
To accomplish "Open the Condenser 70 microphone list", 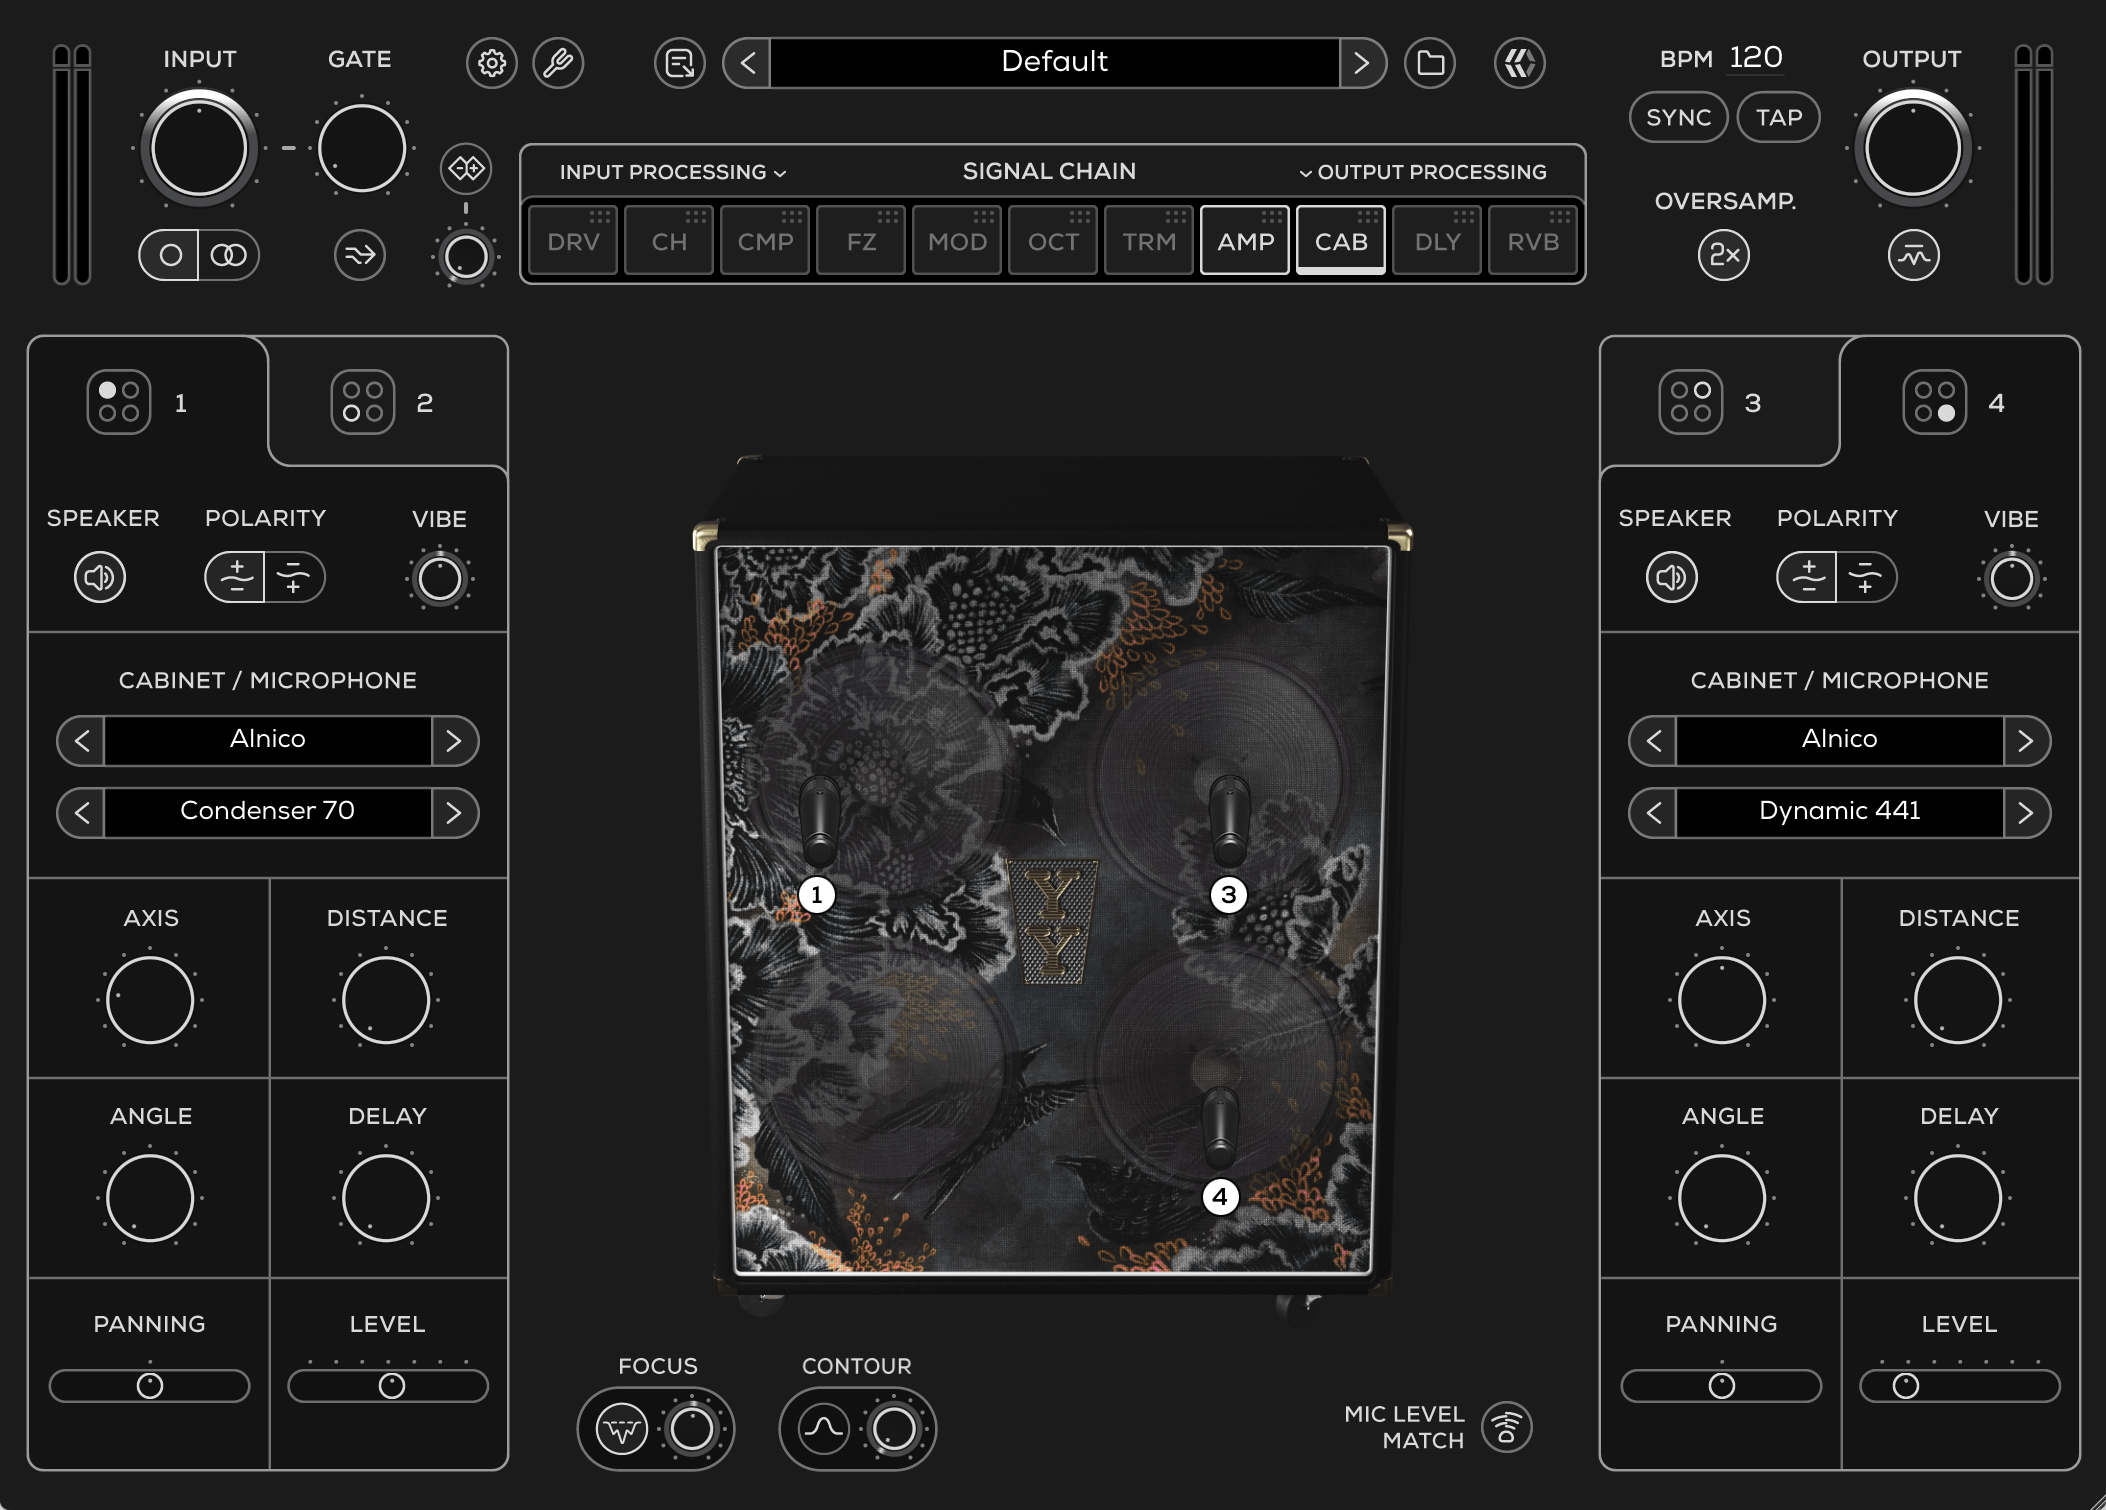I will (268, 812).
